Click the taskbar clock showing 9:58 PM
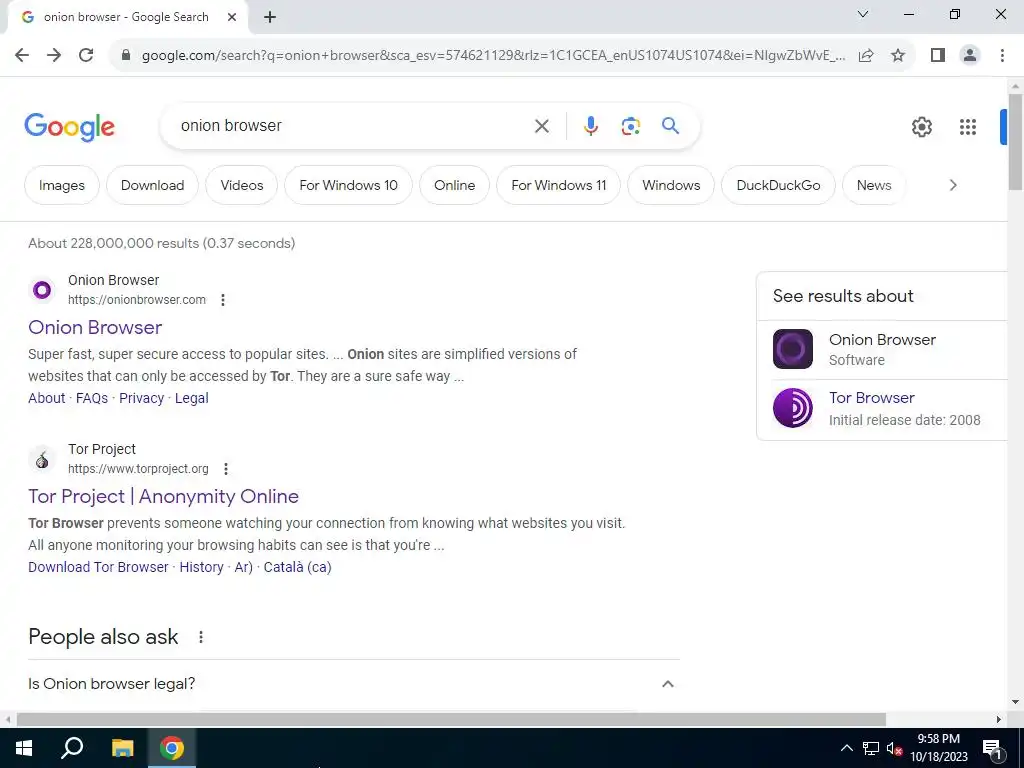Image resolution: width=1024 pixels, height=768 pixels. point(938,748)
